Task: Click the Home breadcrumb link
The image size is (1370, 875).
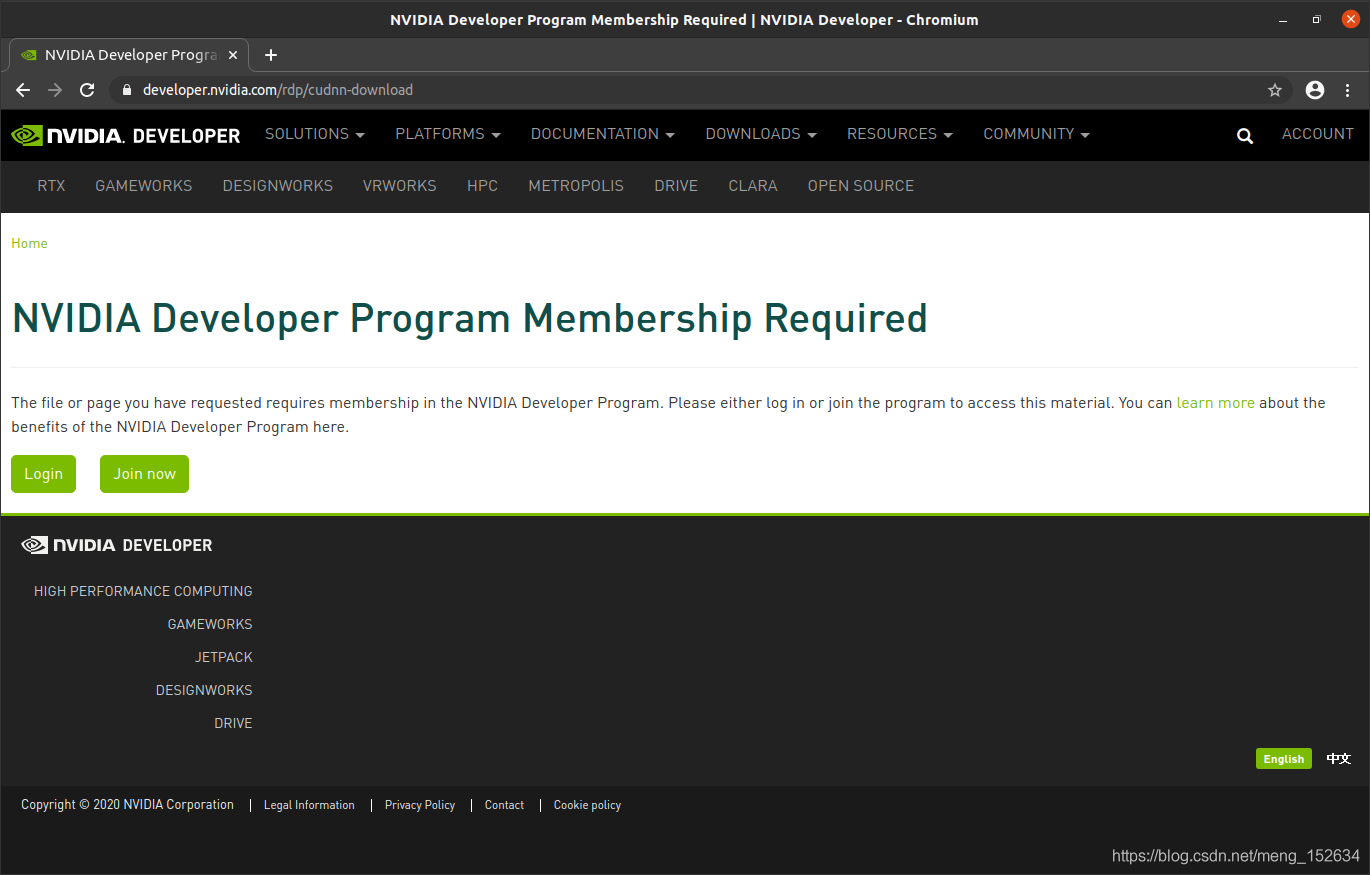Action: [x=29, y=243]
